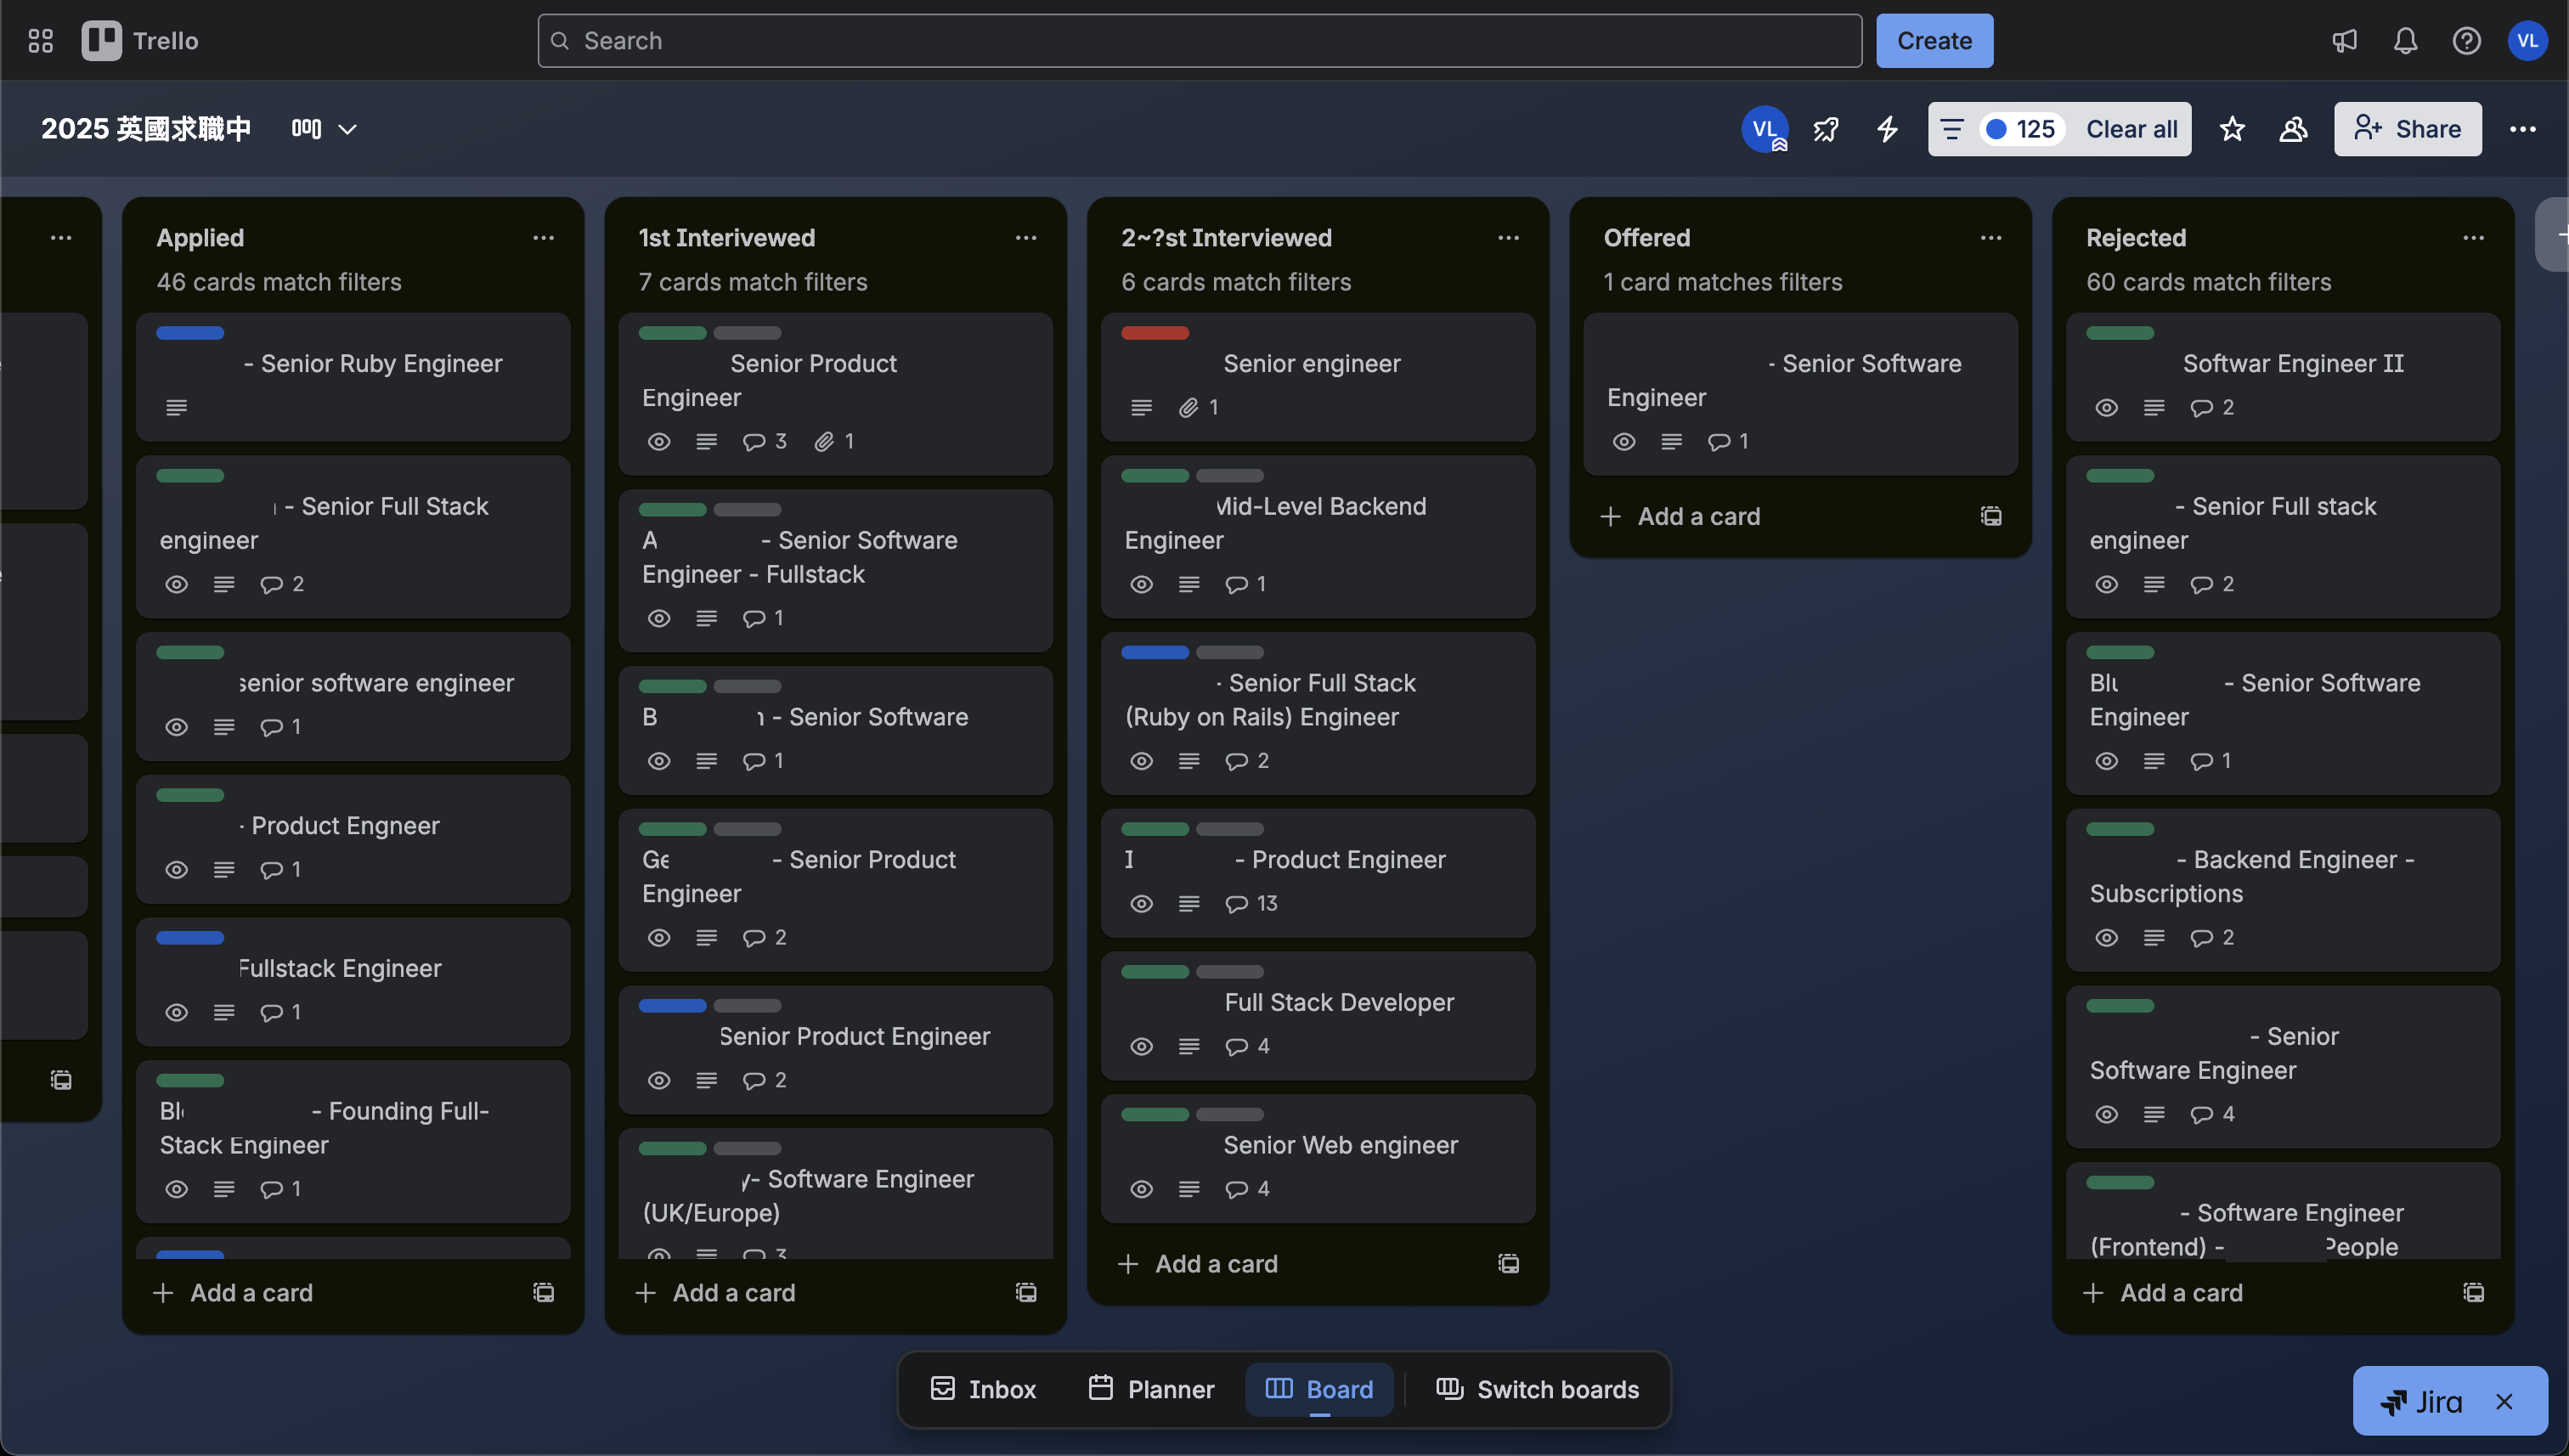The width and height of the screenshot is (2569, 1456).
Task: Click red label on Senior engineer card
Action: point(1154,333)
